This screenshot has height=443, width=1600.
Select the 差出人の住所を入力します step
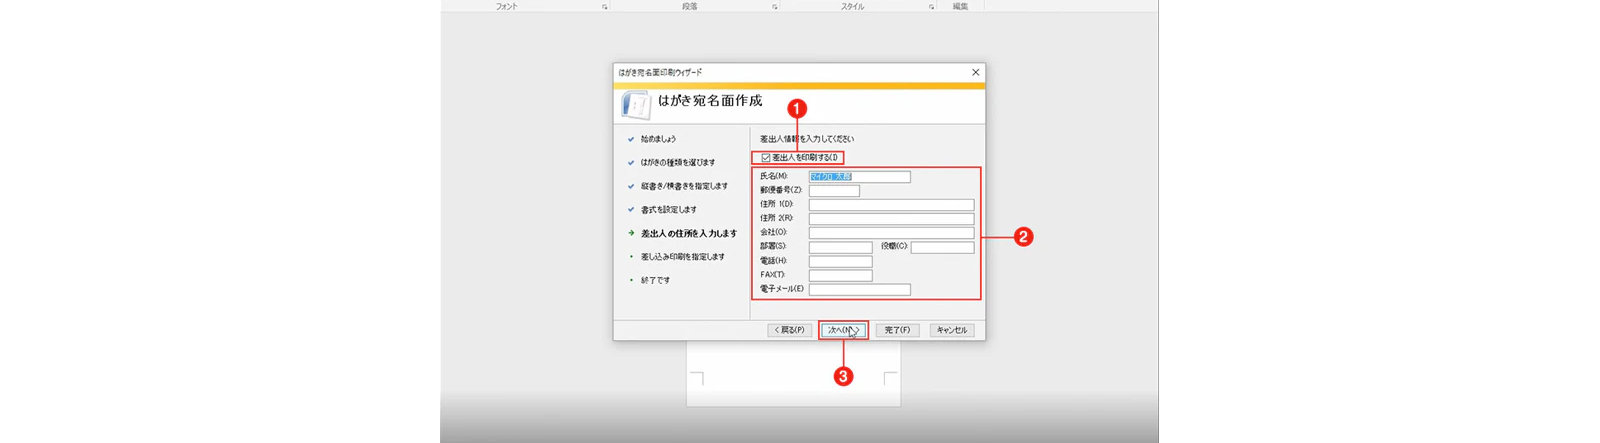pyautogui.click(x=689, y=234)
